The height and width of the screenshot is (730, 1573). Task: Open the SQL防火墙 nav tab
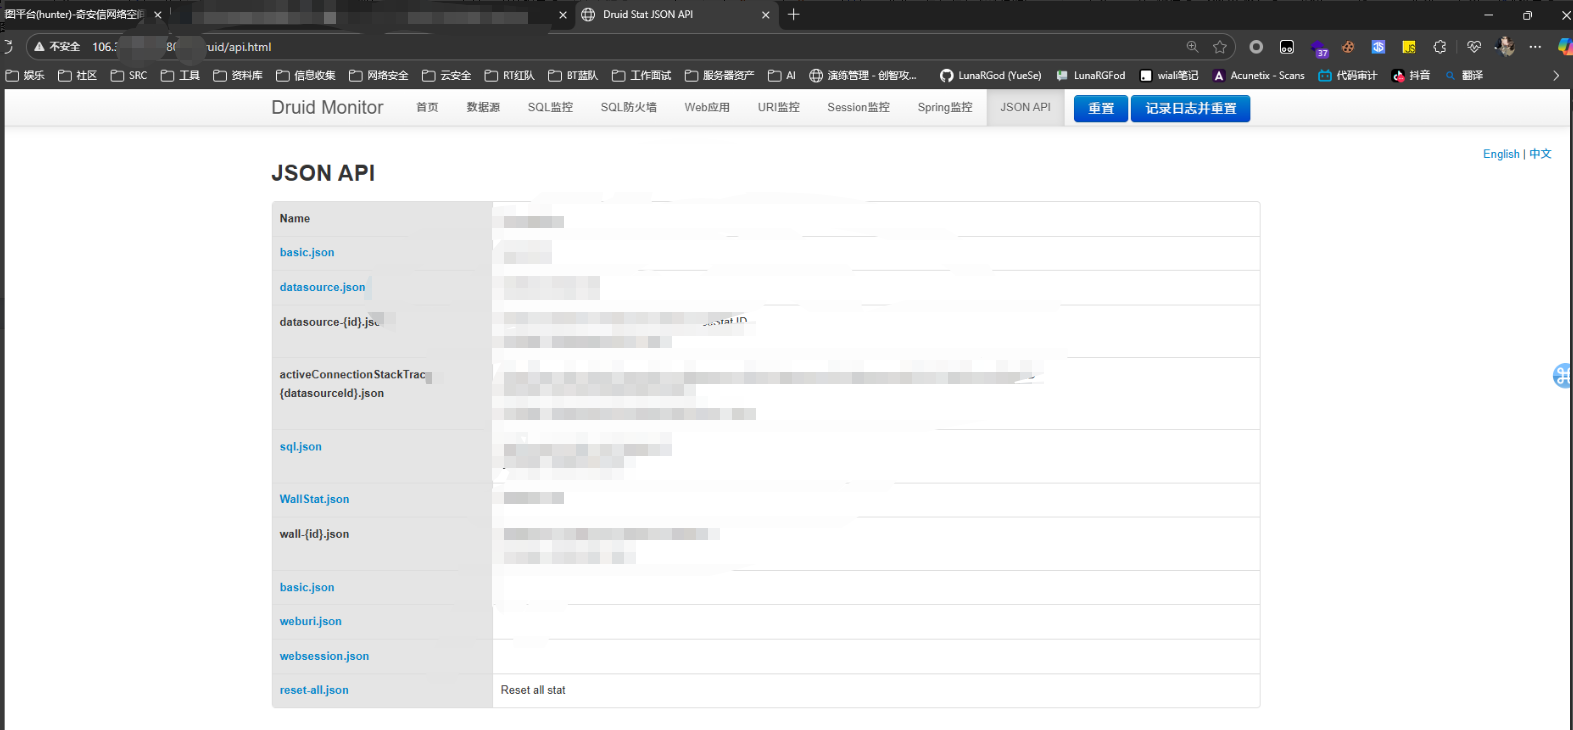coord(628,107)
